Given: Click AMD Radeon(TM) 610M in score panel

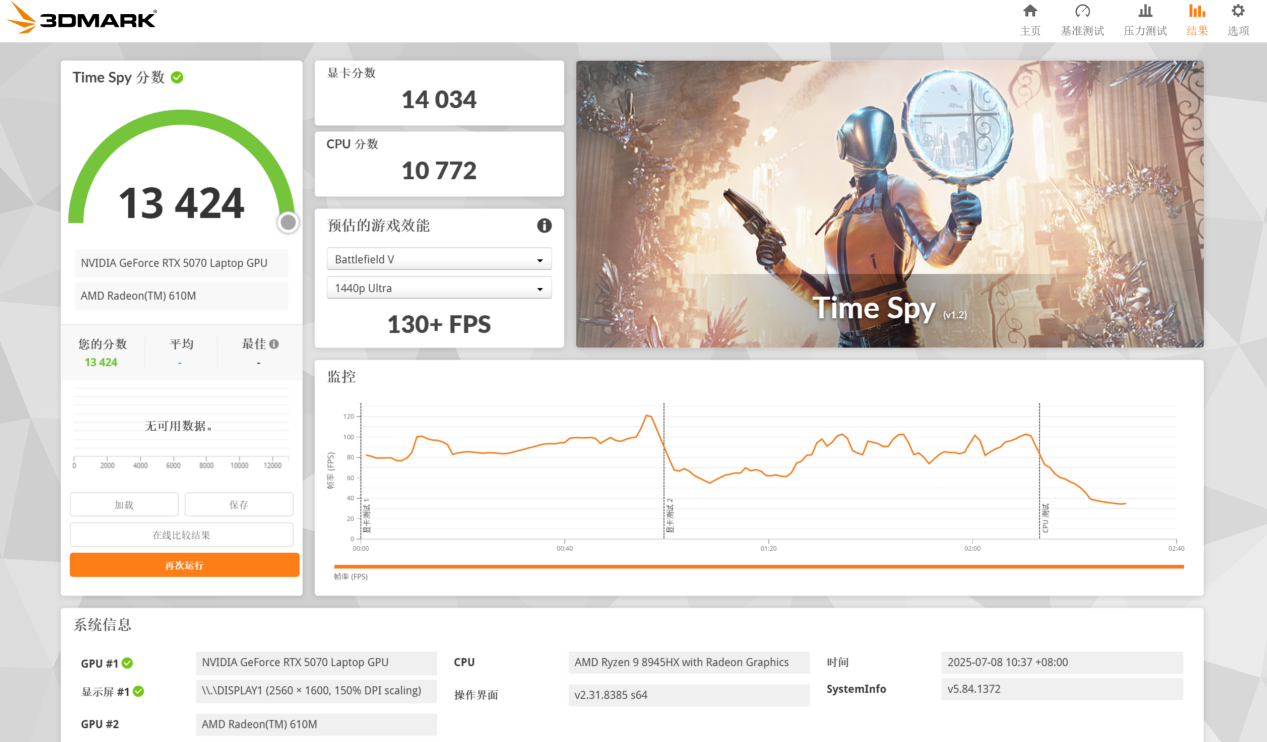Looking at the screenshot, I should (x=181, y=296).
